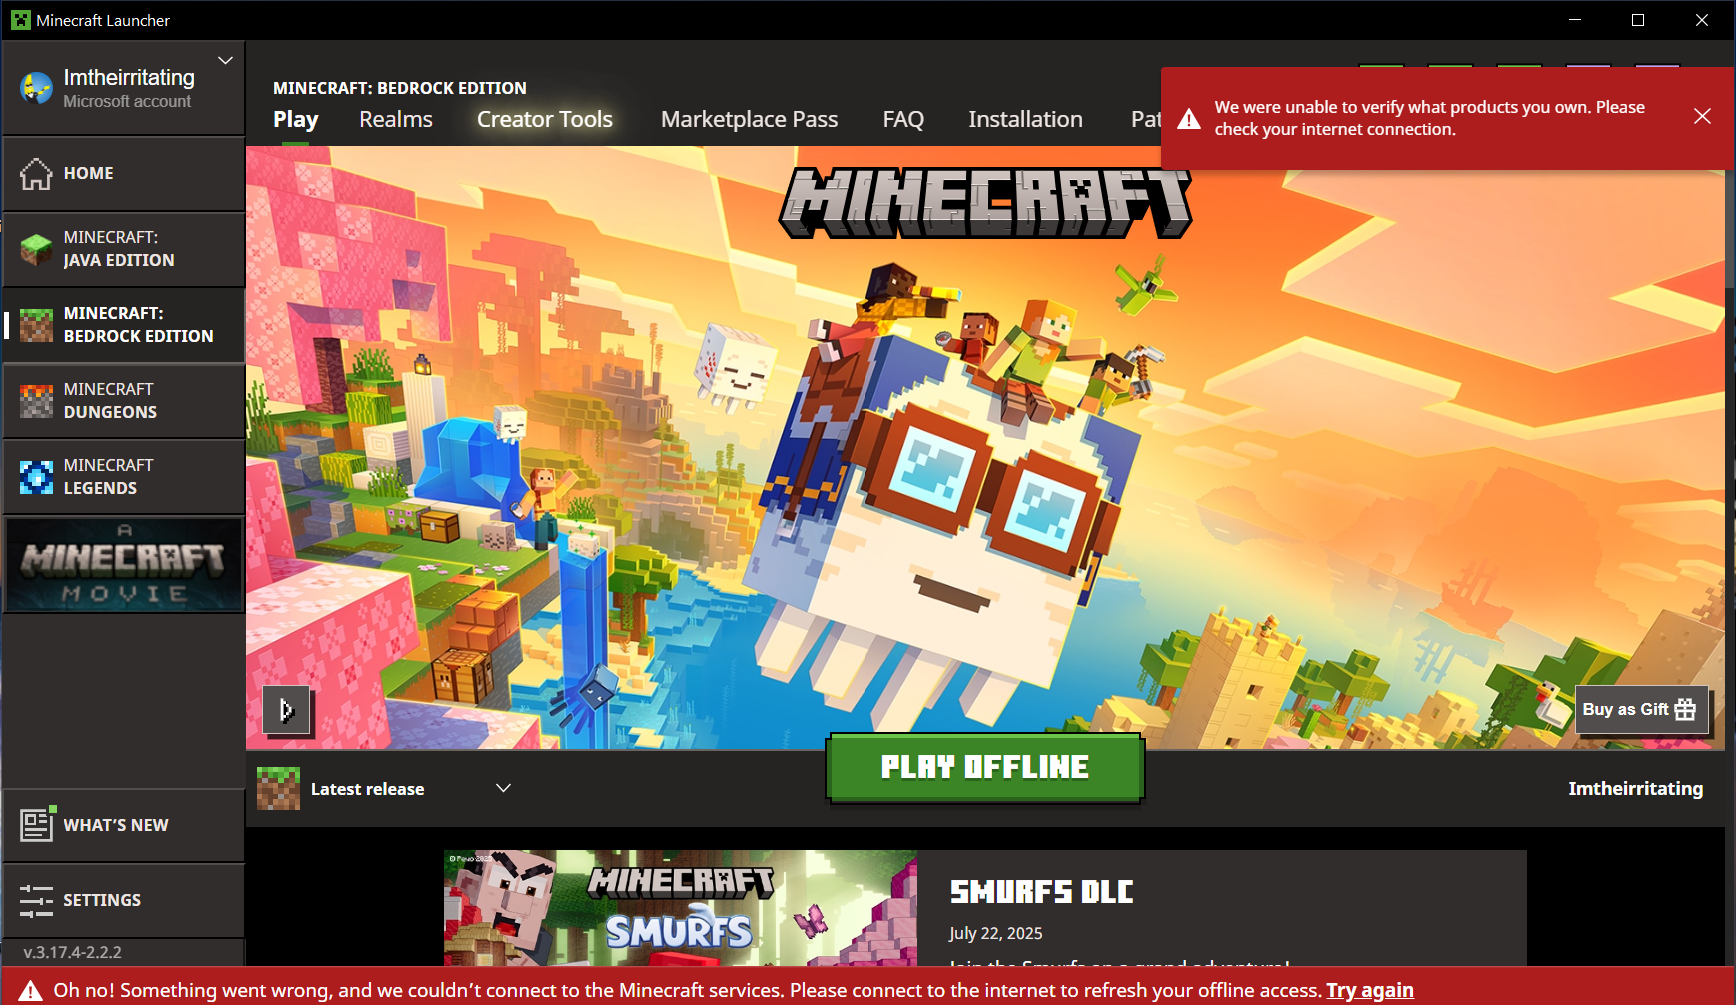Play the hero banner animation
The image size is (1736, 1005).
[287, 711]
